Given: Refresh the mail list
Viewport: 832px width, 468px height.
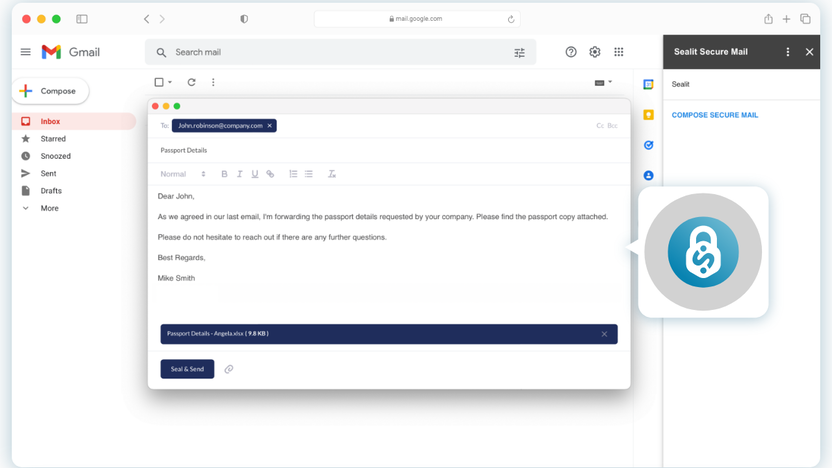Looking at the screenshot, I should (192, 82).
